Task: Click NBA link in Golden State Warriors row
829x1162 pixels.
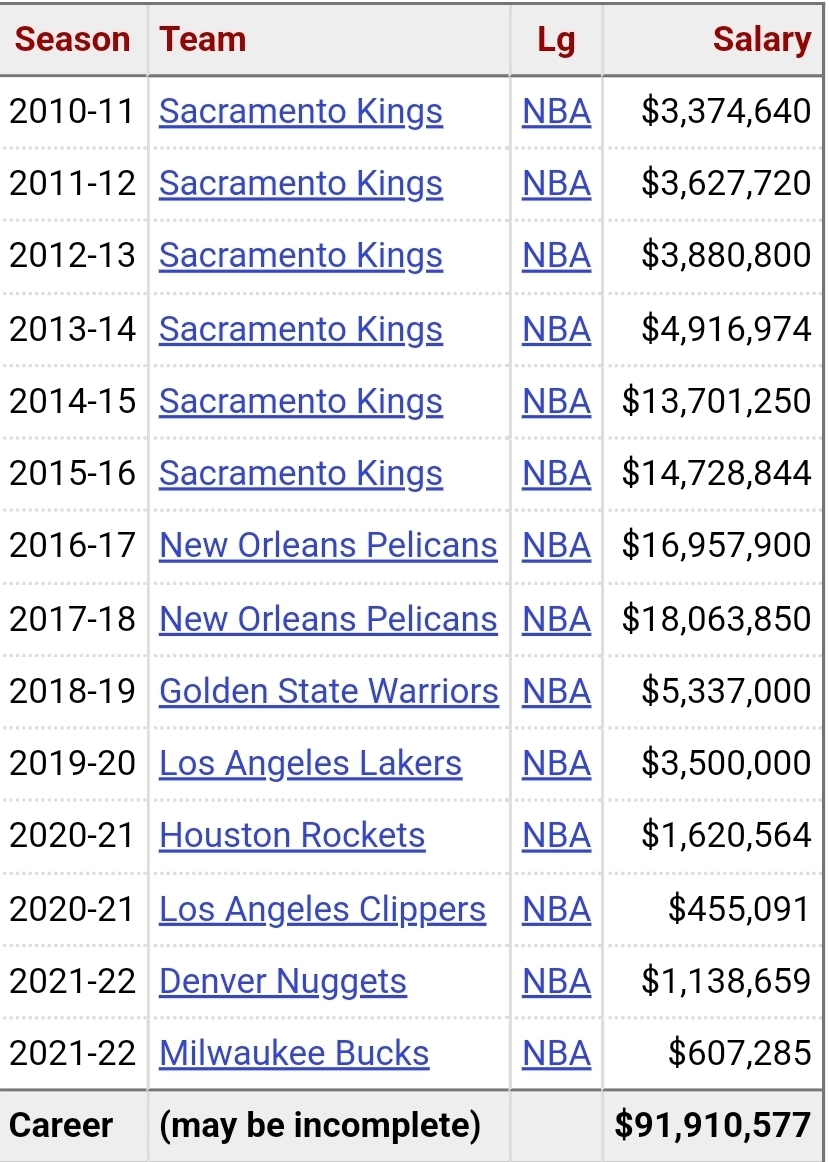Action: pyautogui.click(x=556, y=691)
